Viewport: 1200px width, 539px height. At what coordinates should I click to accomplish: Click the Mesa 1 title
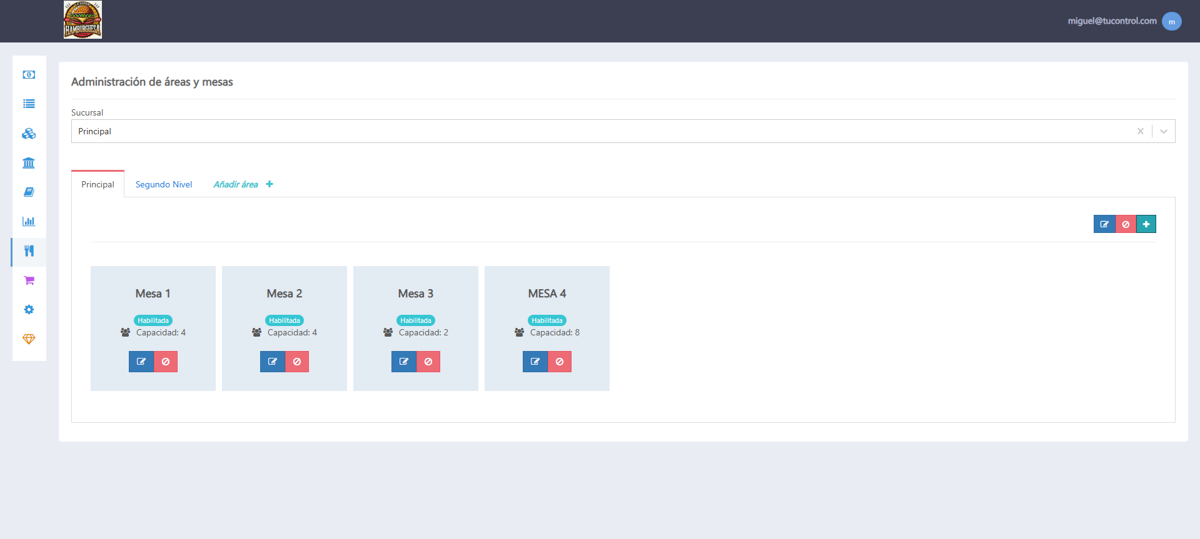pos(153,294)
